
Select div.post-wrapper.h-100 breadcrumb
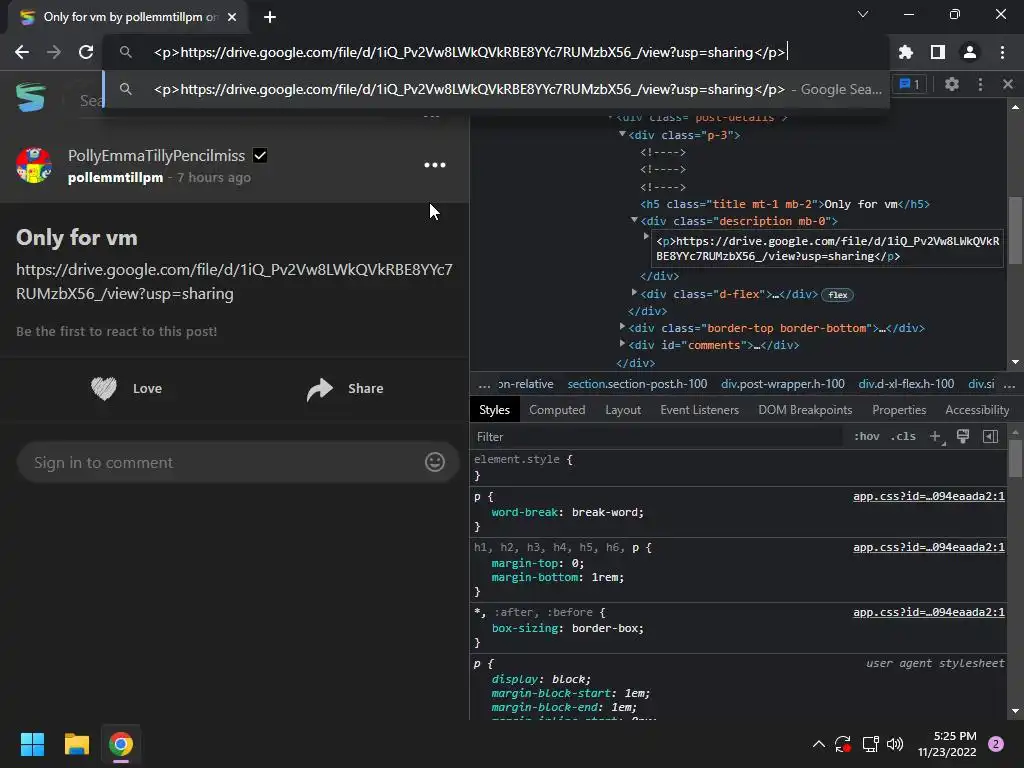[x=782, y=384]
